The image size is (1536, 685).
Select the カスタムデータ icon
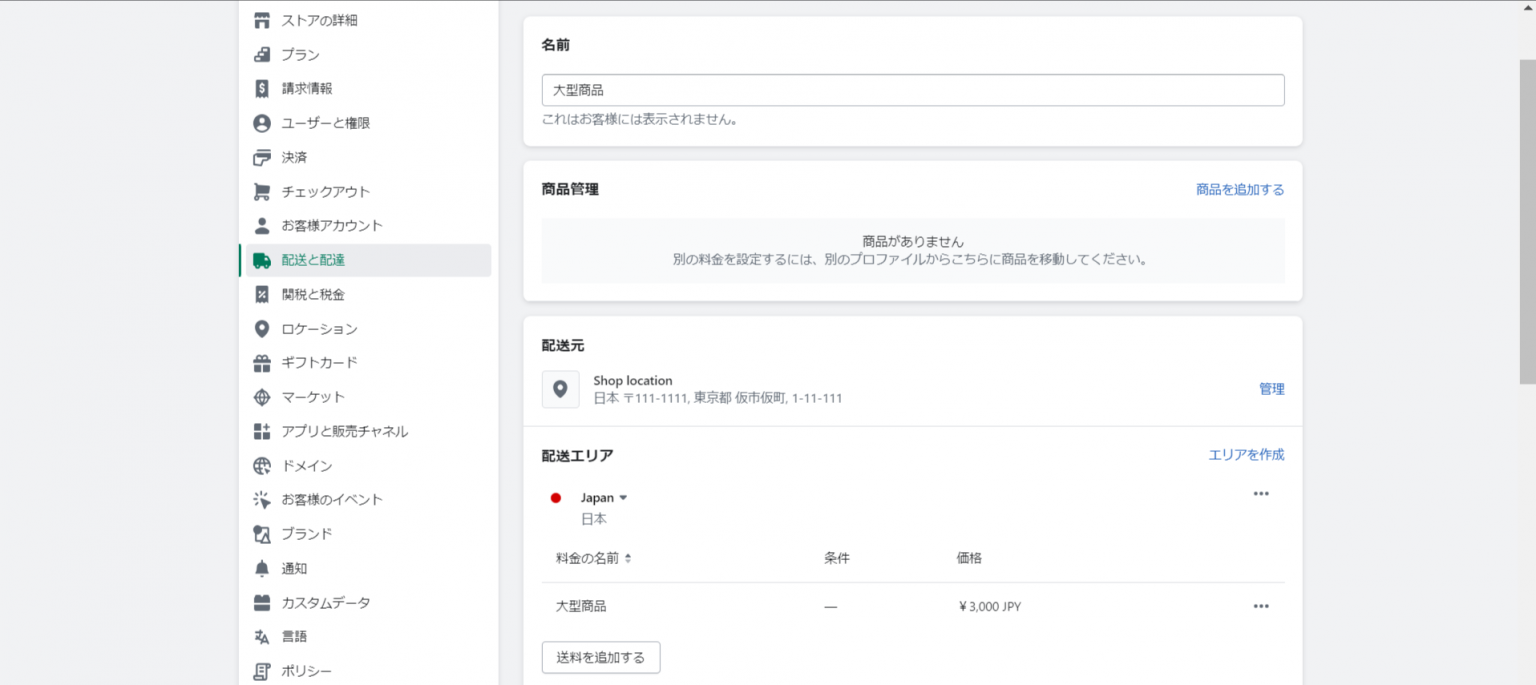pos(262,602)
